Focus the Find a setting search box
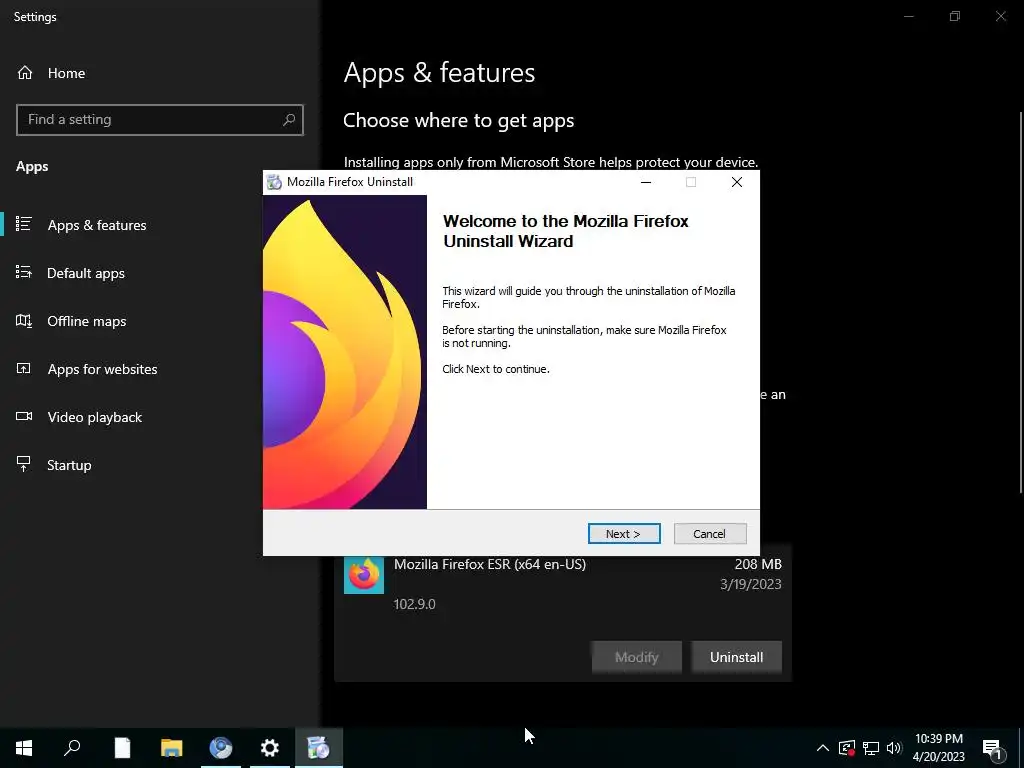Viewport: 1024px width, 768px height. [159, 120]
